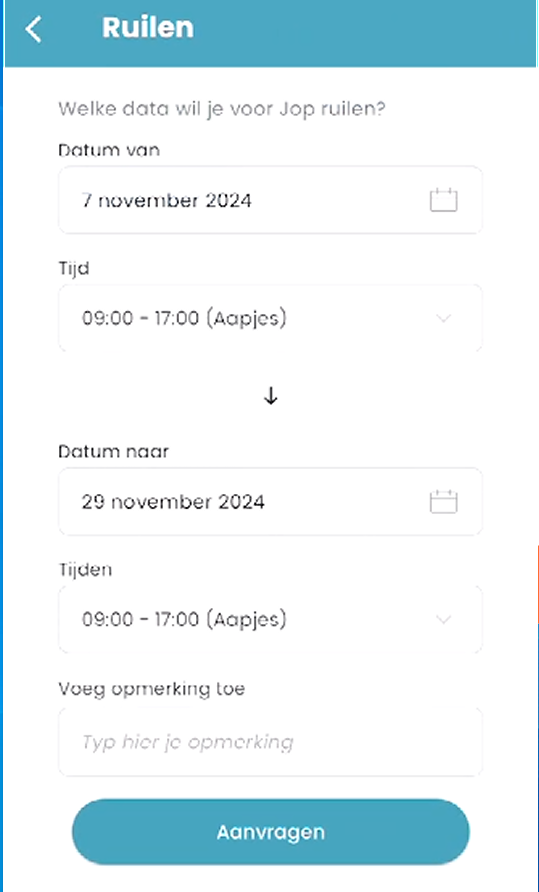Open the Tijd combo box showing 09:00 - 17:00
The height and width of the screenshot is (892, 539).
pos(270,318)
